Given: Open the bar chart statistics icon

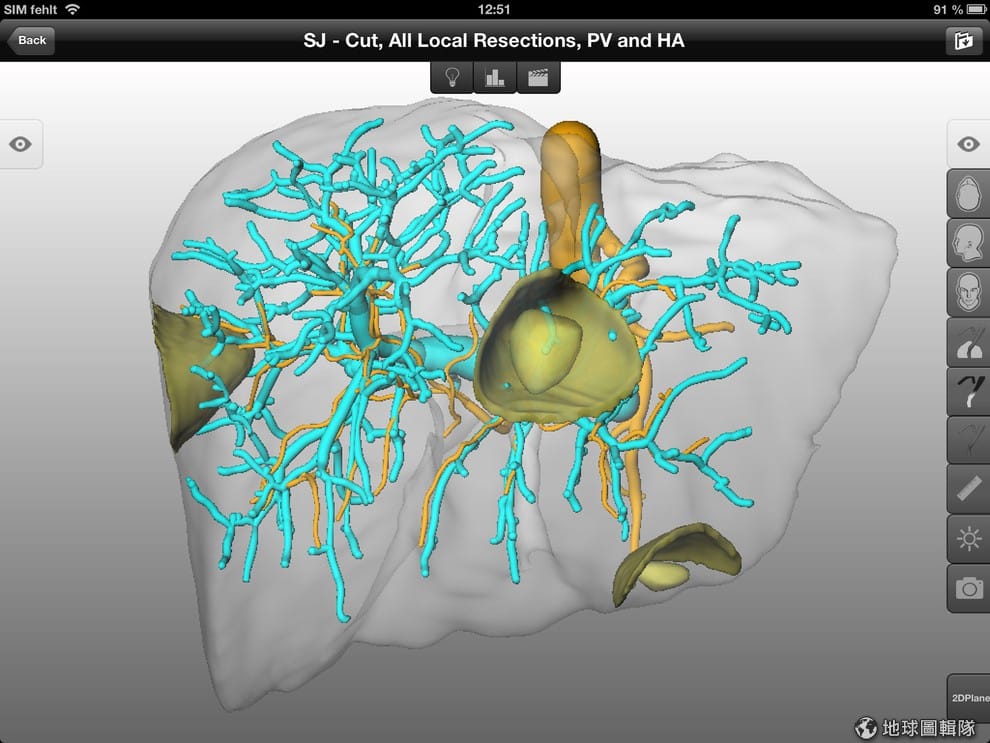Looking at the screenshot, I should [x=495, y=78].
